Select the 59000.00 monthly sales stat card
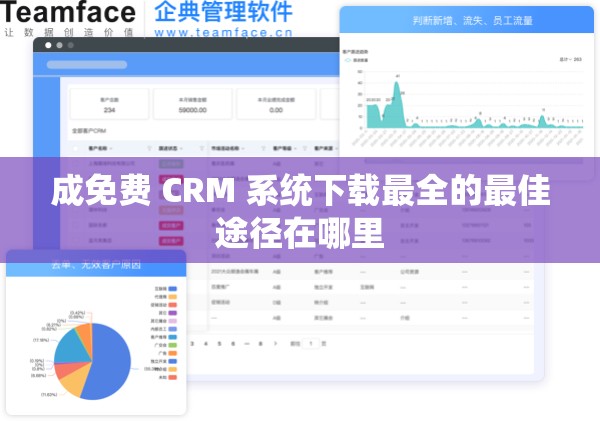Viewport: 600px width, 421px height. (192, 104)
